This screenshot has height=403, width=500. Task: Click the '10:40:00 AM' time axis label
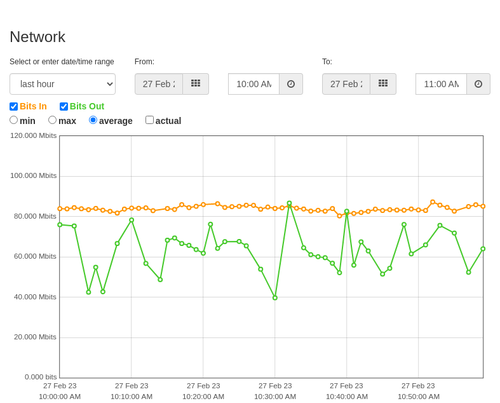tap(347, 397)
